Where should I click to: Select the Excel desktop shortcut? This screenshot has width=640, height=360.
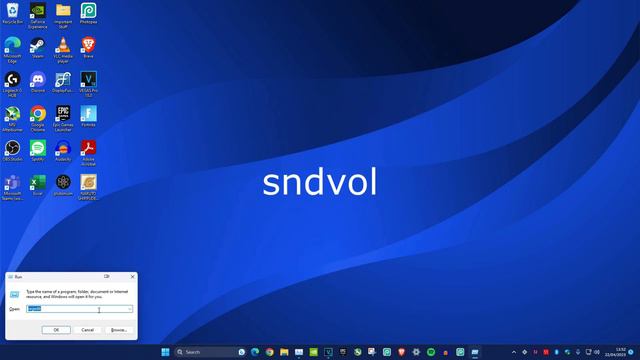pyautogui.click(x=38, y=185)
